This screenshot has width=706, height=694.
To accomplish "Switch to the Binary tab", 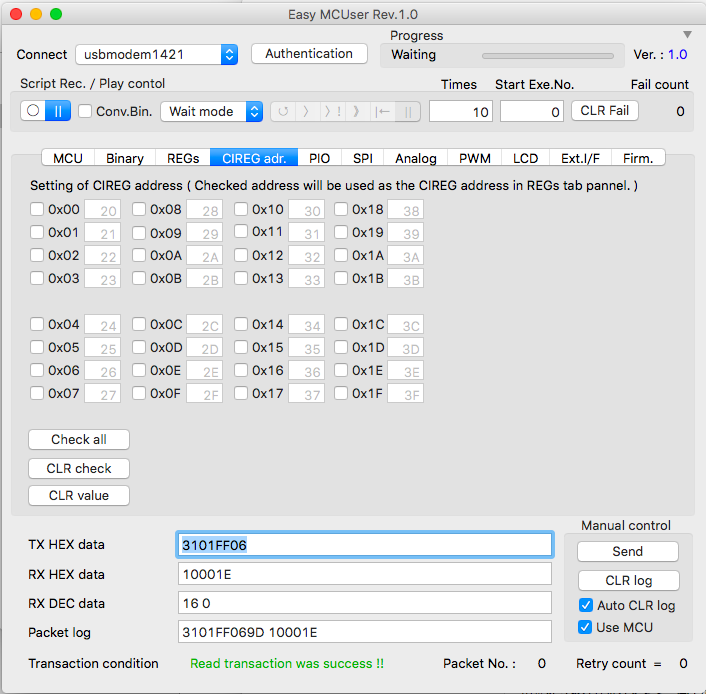I will coord(125,158).
